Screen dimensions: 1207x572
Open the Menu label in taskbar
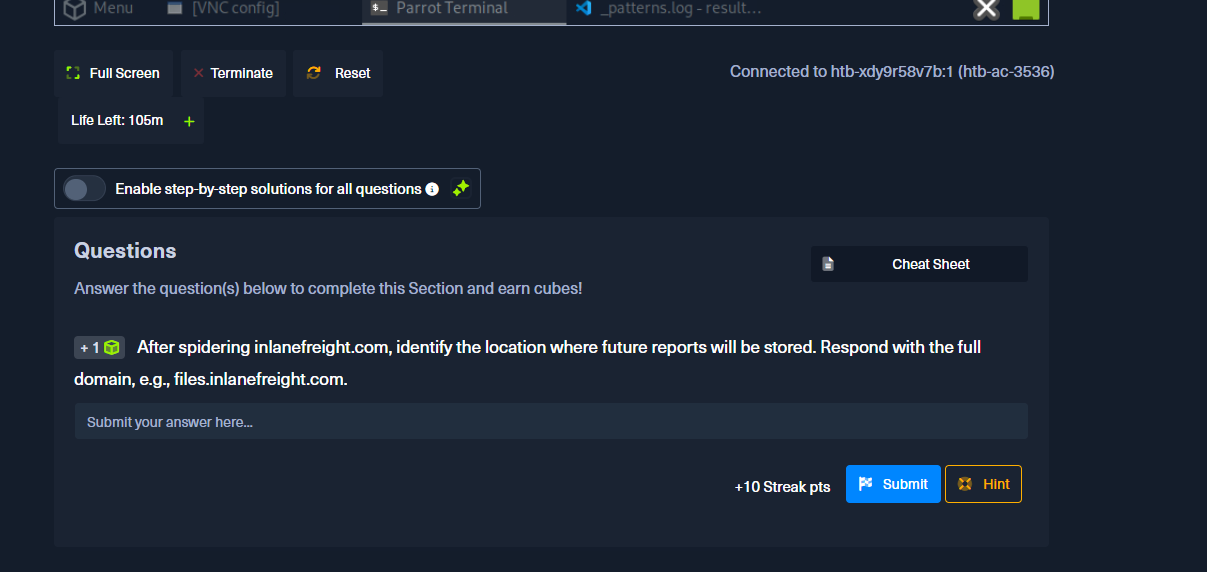[x=113, y=8]
